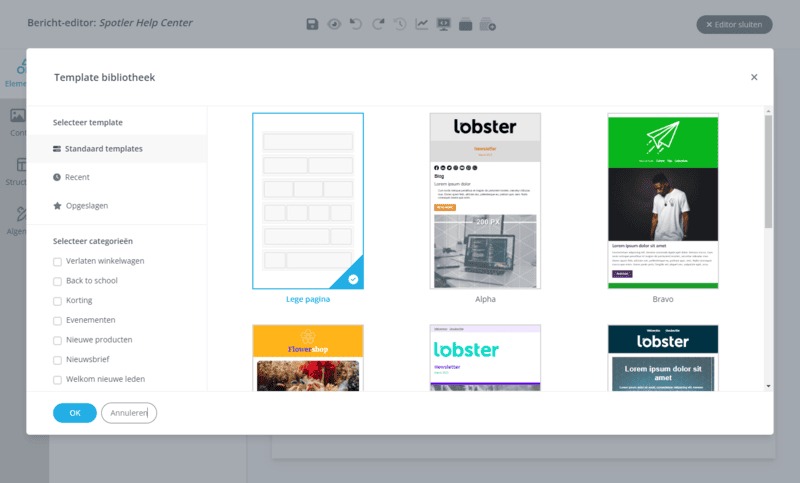
Task: Toggle the Back to school checkbox
Action: point(58,281)
